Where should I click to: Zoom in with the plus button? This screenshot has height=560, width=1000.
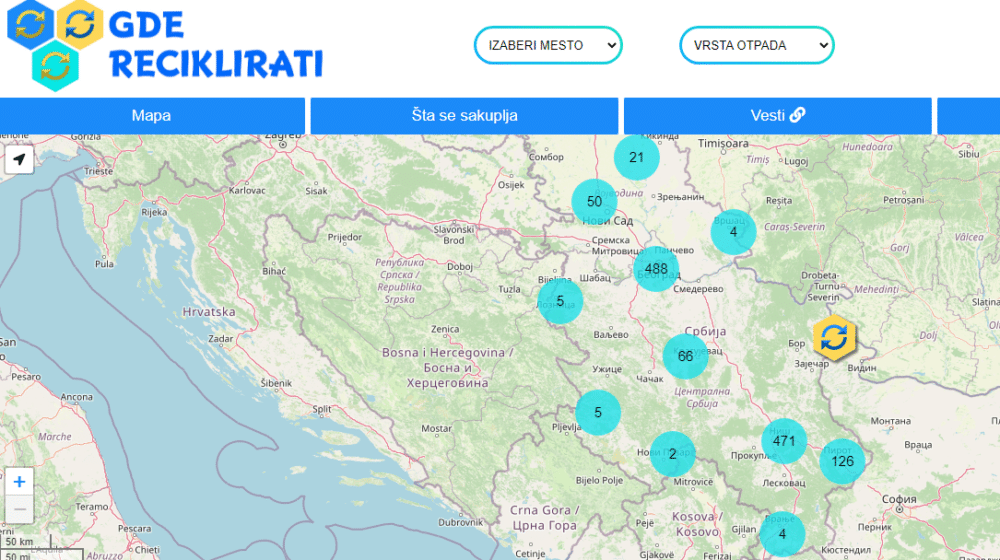19,482
